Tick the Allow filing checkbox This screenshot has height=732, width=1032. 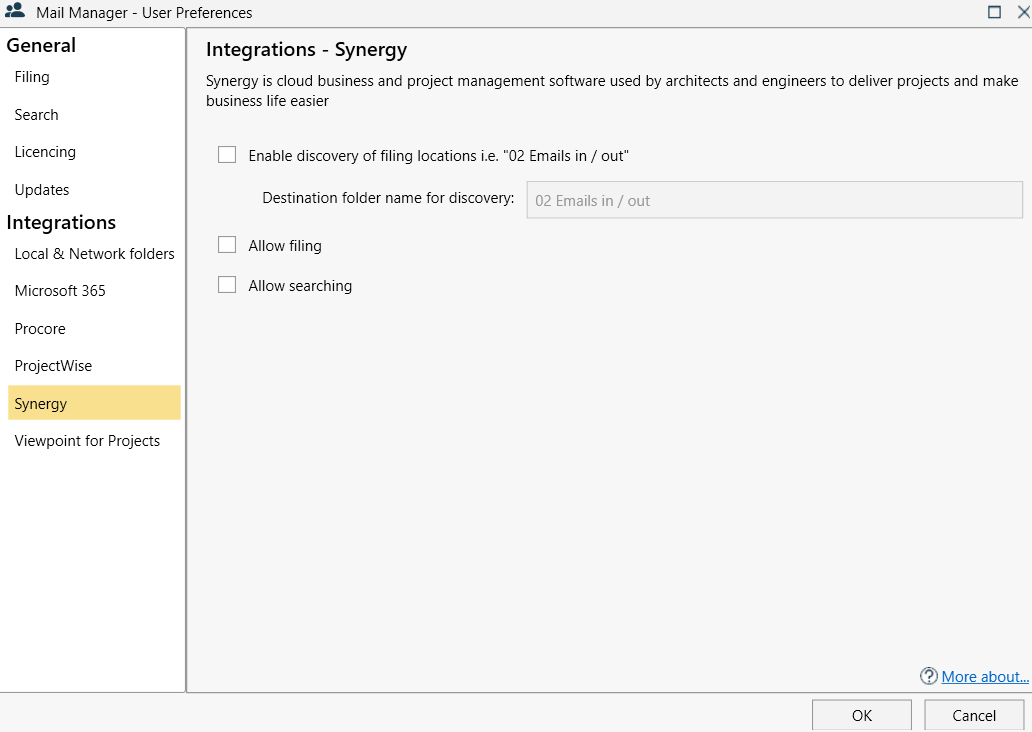pos(228,245)
